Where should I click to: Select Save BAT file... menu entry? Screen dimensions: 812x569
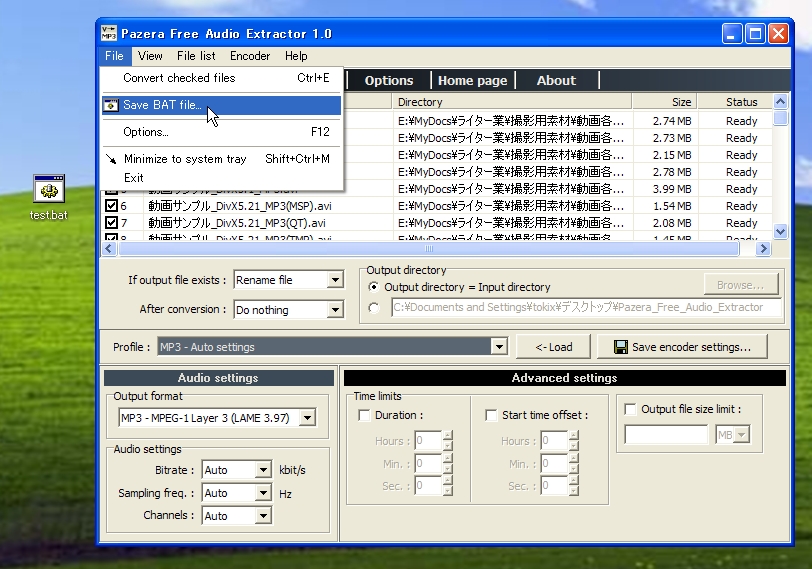tap(222, 105)
